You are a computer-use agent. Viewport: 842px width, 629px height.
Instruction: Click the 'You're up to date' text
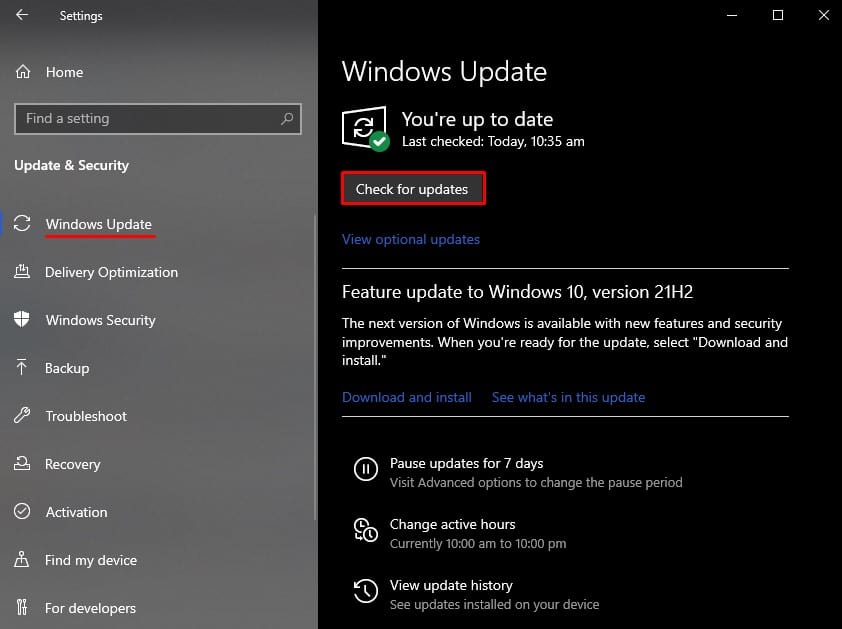pos(477,119)
